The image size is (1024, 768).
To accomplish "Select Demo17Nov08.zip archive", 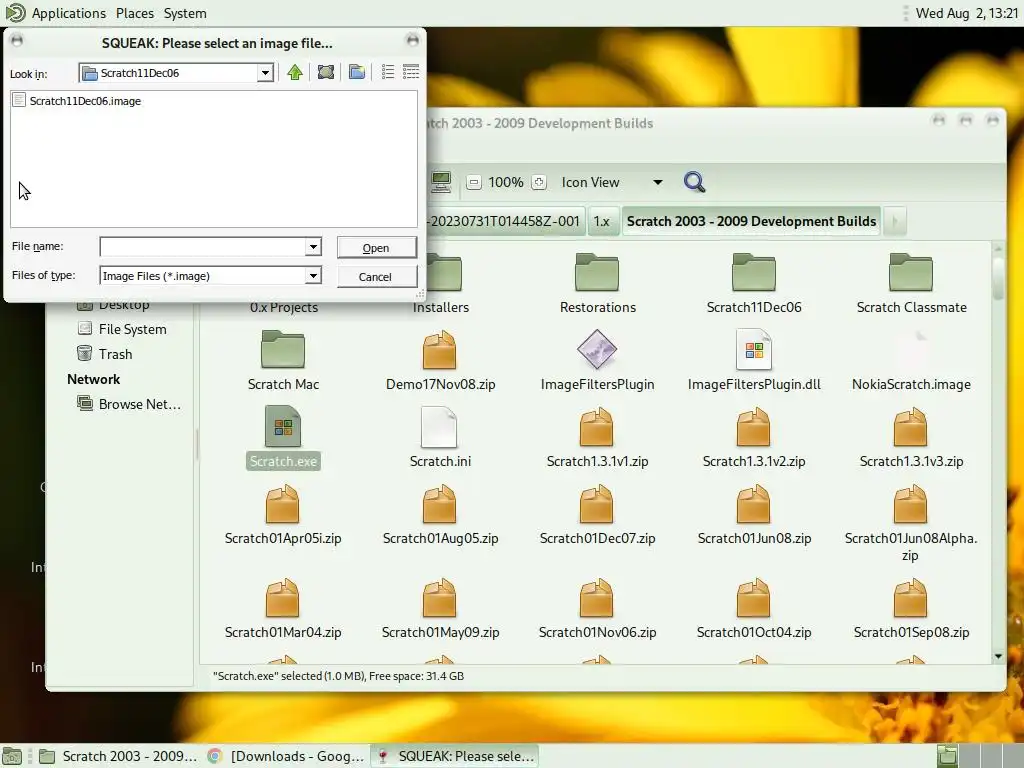I will (440, 360).
